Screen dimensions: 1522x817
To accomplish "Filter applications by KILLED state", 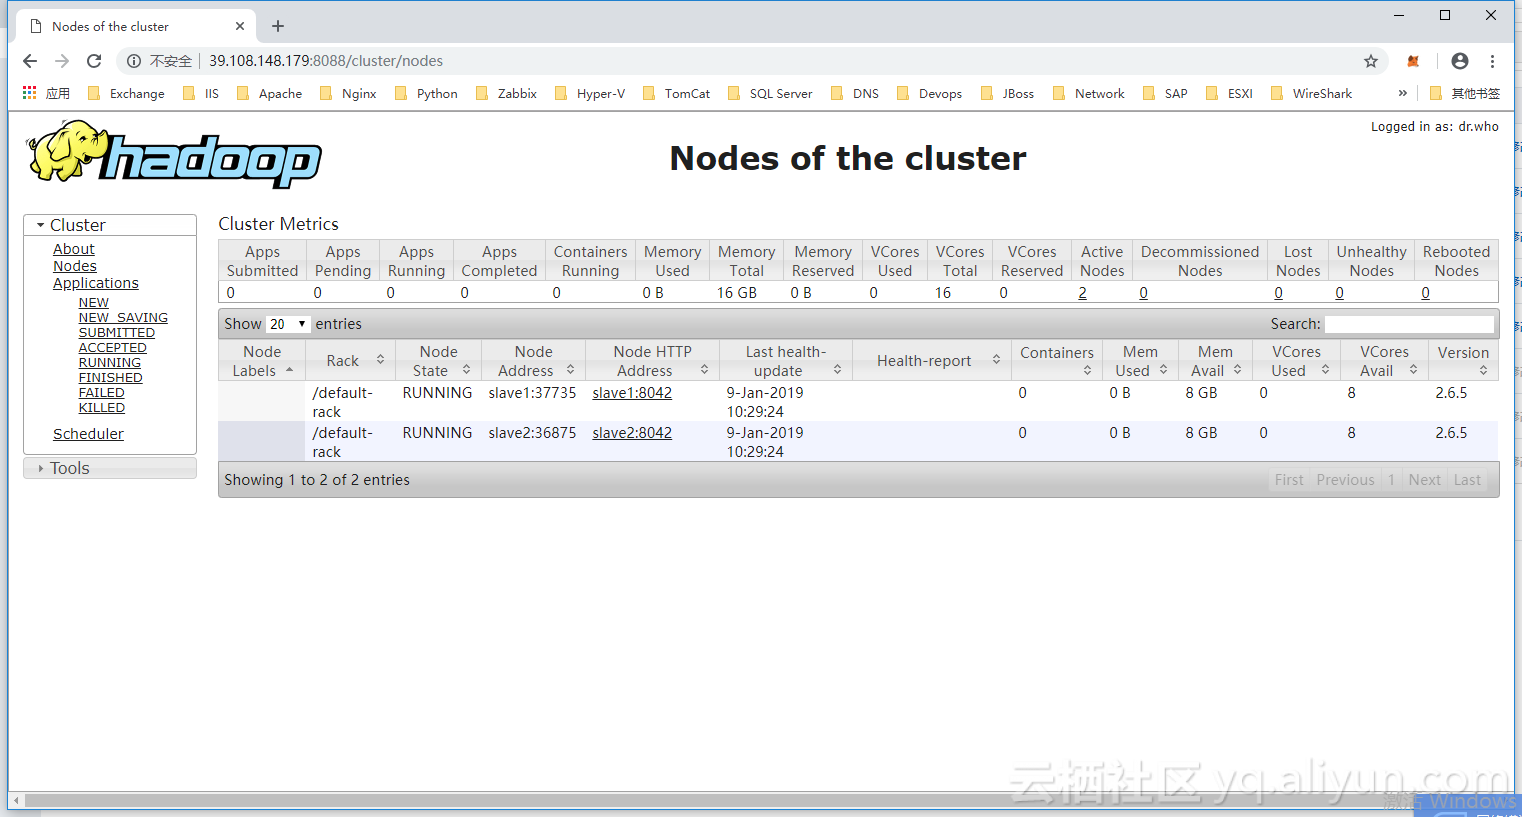I will click(102, 408).
